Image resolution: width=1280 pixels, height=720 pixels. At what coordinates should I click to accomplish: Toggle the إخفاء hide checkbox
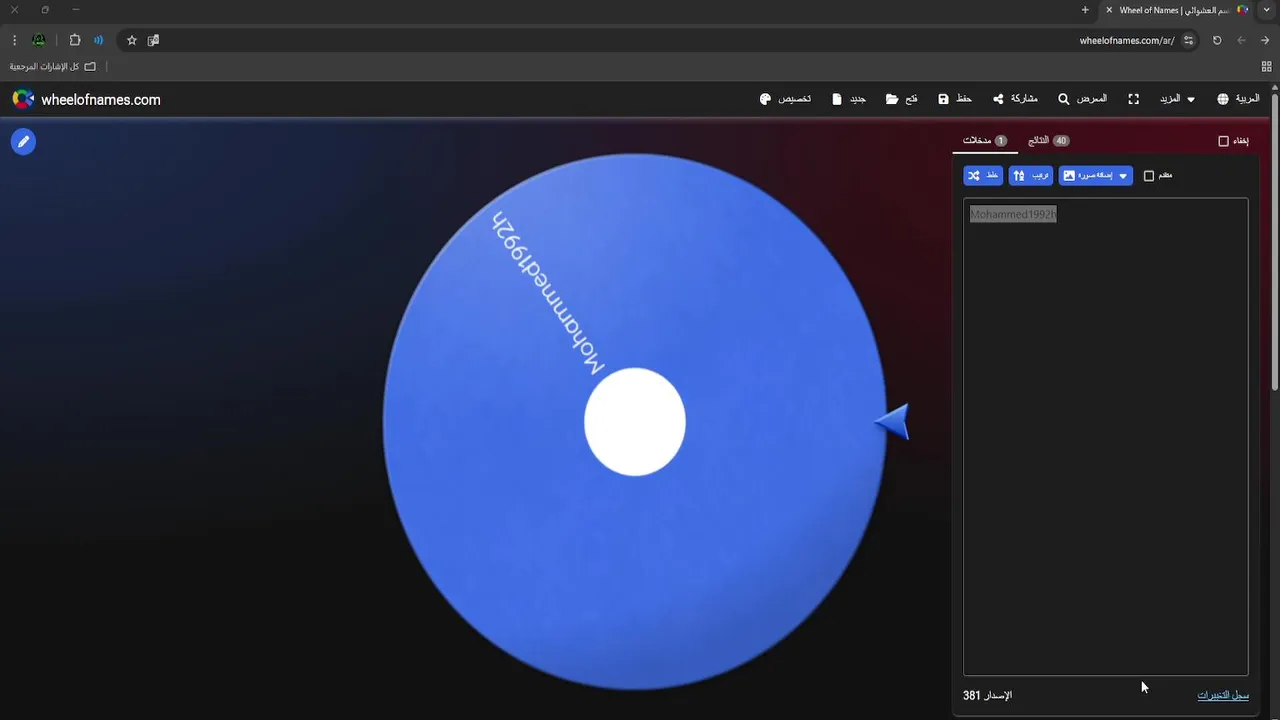pos(1223,141)
